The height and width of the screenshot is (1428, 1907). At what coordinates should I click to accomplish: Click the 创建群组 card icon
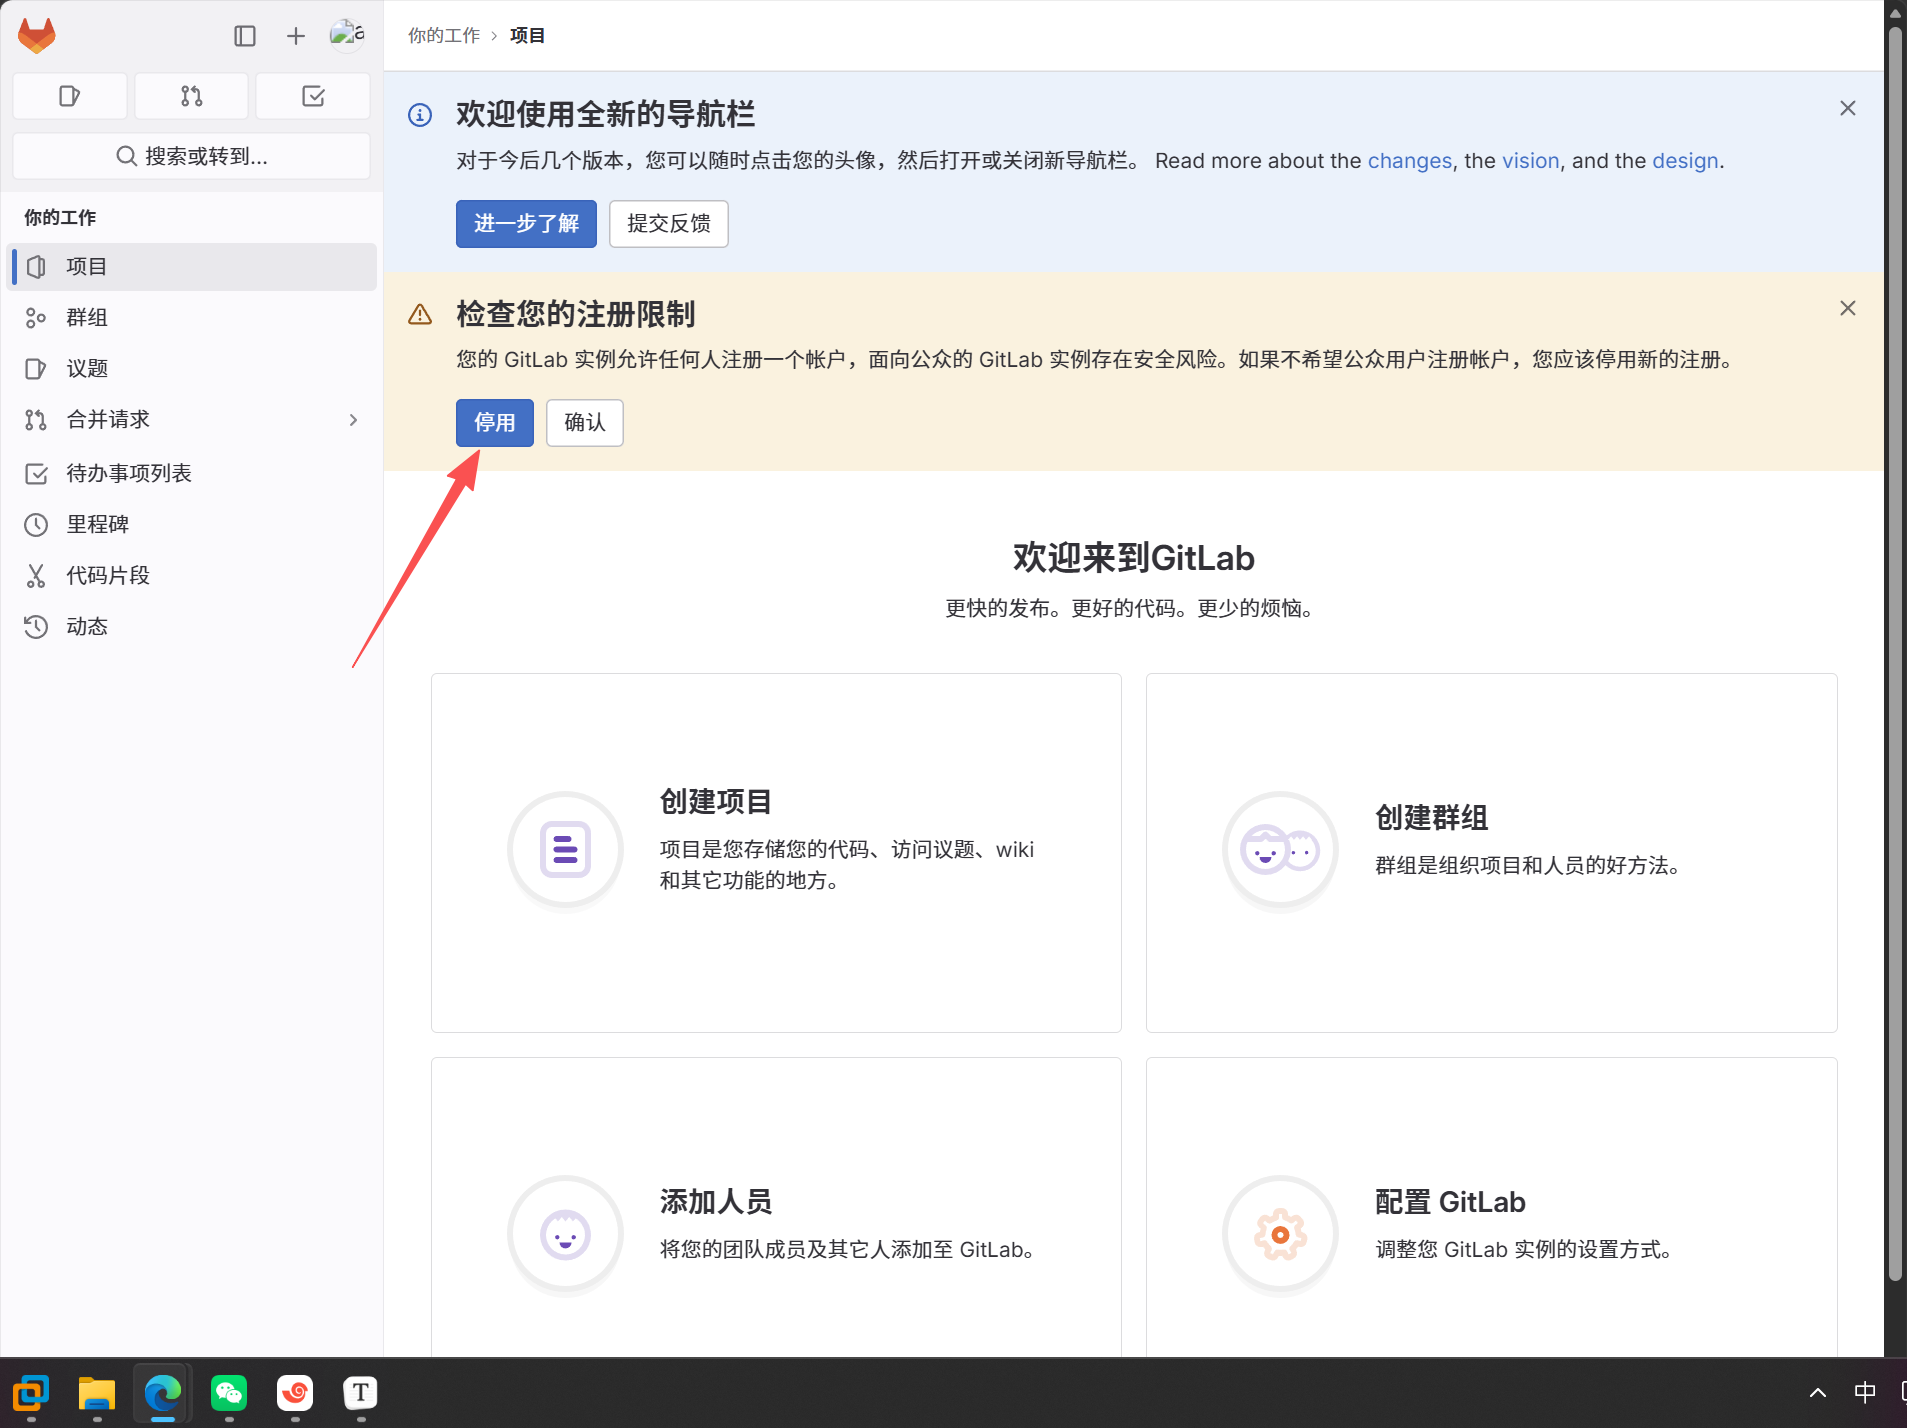click(x=1280, y=850)
